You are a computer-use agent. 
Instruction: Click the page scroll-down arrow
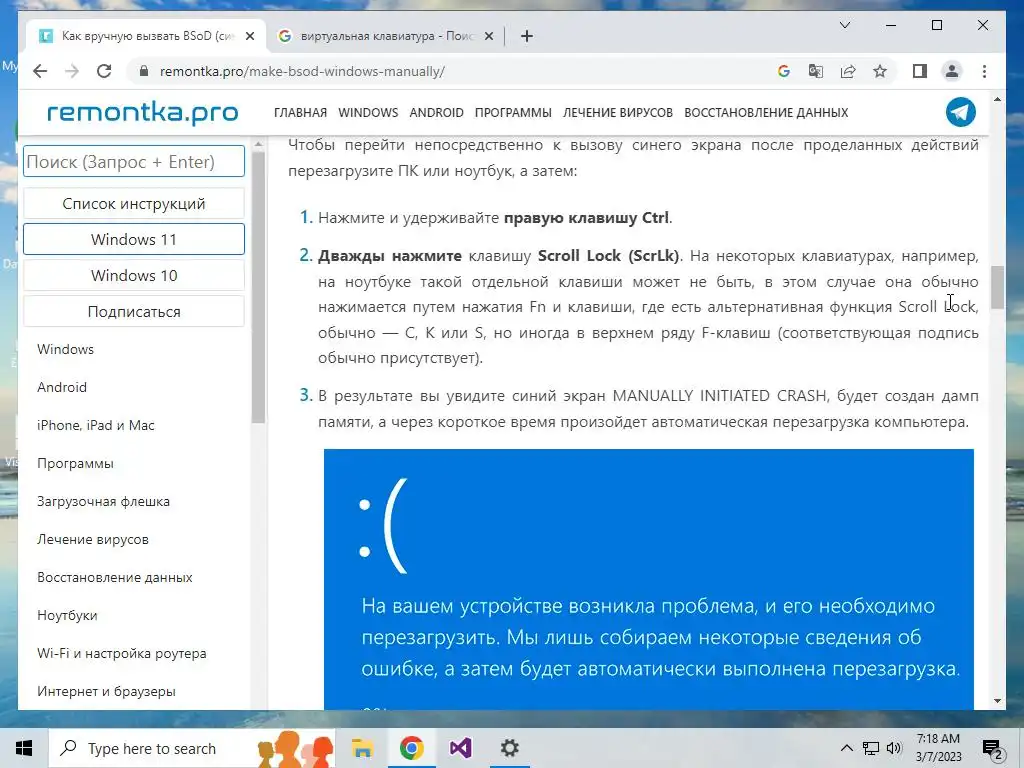click(997, 701)
